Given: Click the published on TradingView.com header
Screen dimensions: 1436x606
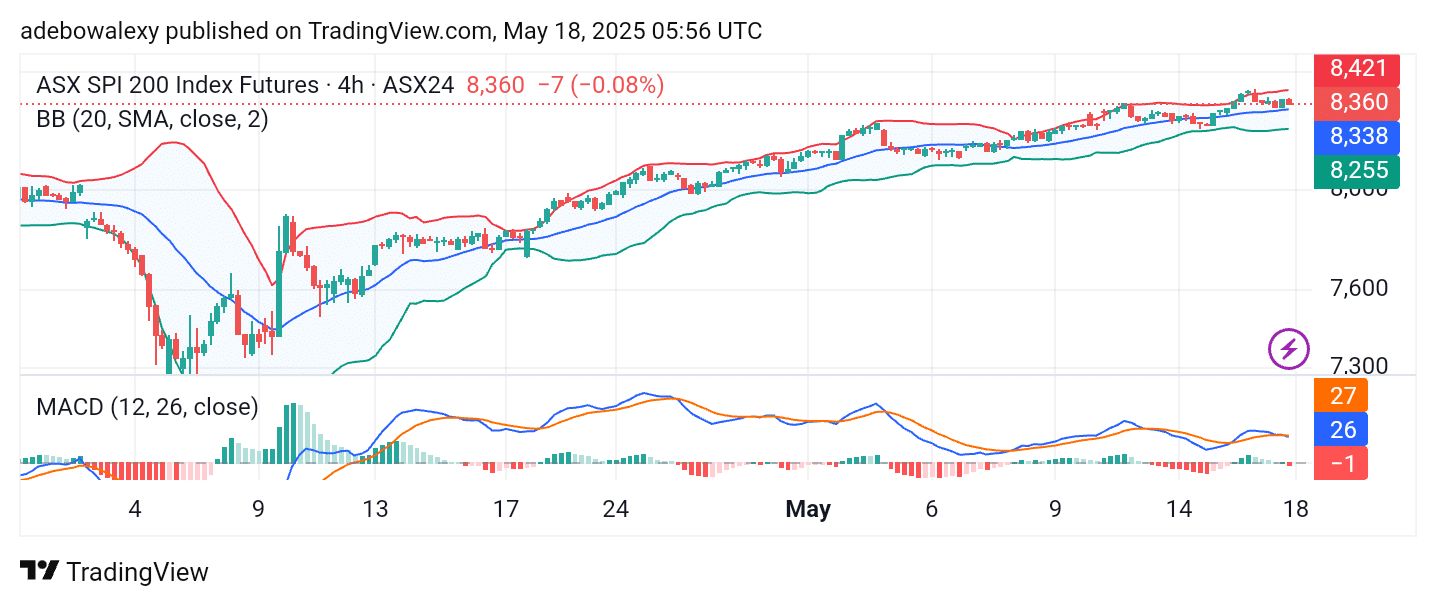Looking at the screenshot, I should pos(391,31).
